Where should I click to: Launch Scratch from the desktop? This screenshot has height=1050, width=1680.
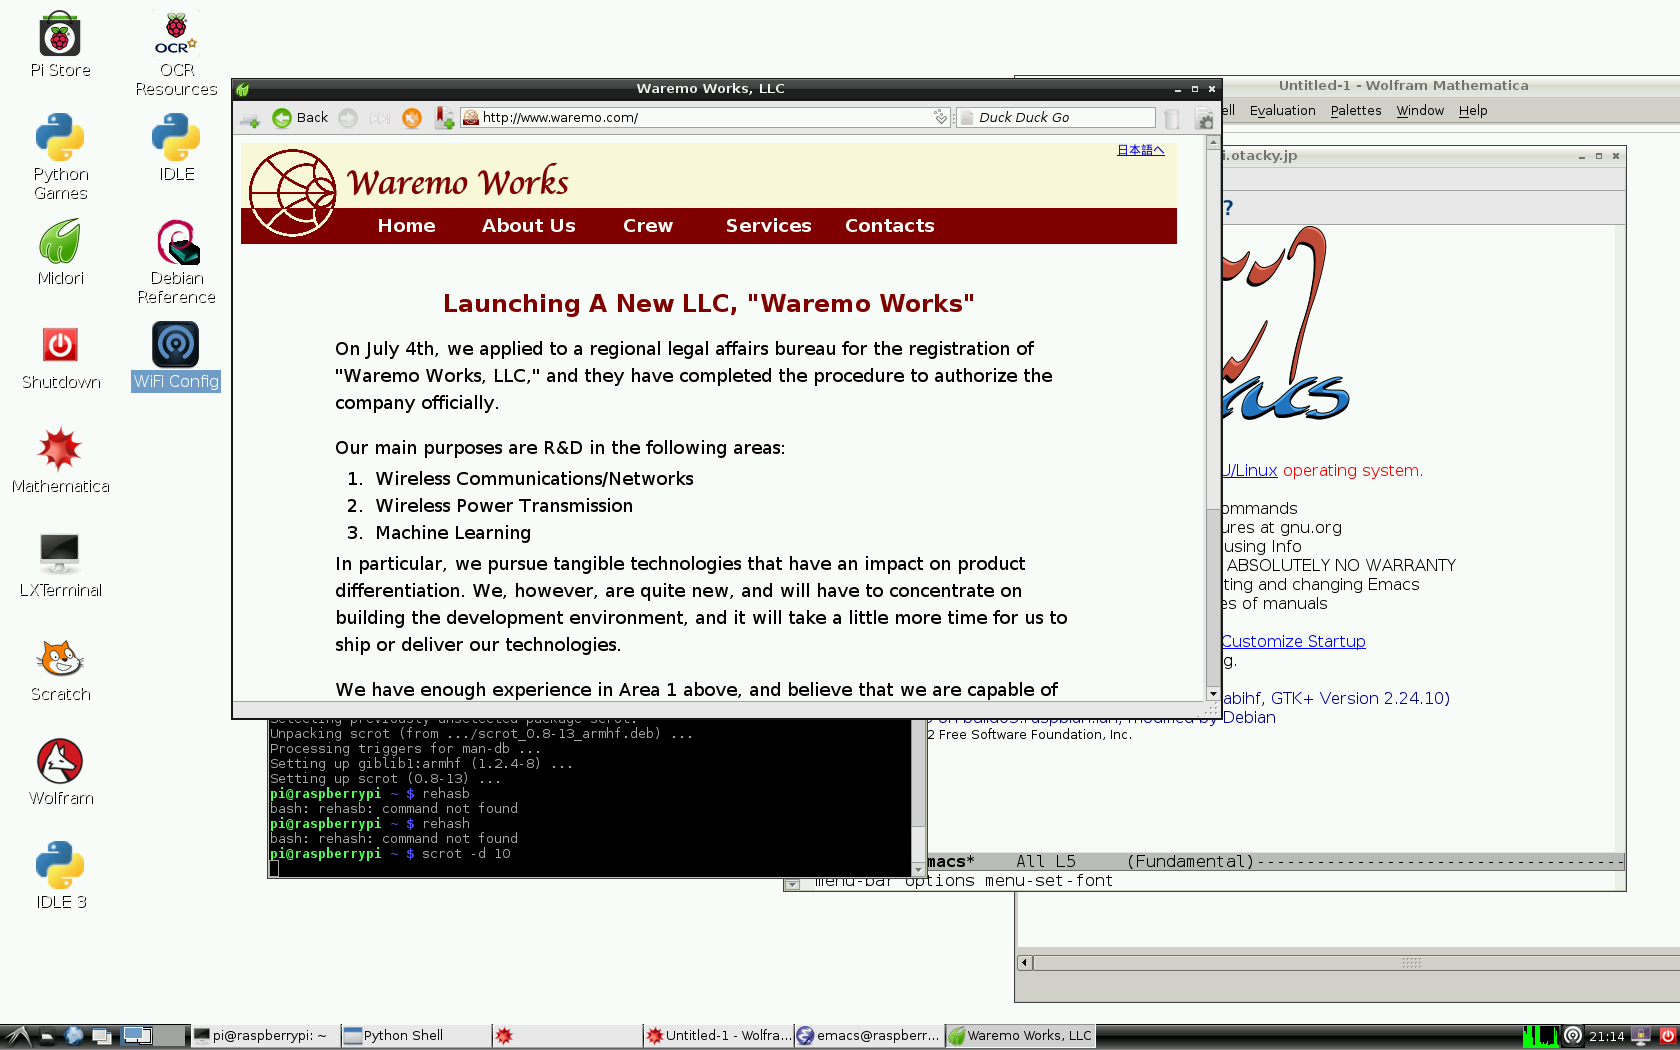60,669
